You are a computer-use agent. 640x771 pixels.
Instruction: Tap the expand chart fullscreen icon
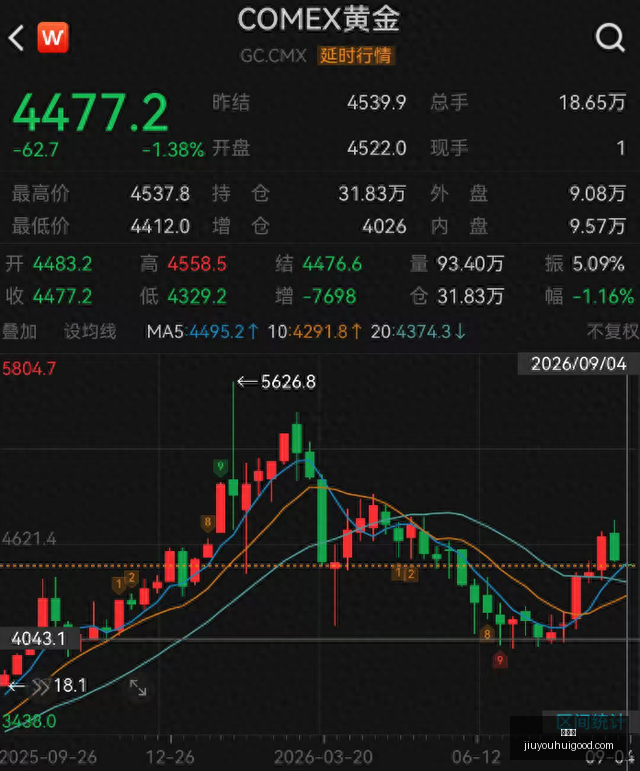pos(138,687)
